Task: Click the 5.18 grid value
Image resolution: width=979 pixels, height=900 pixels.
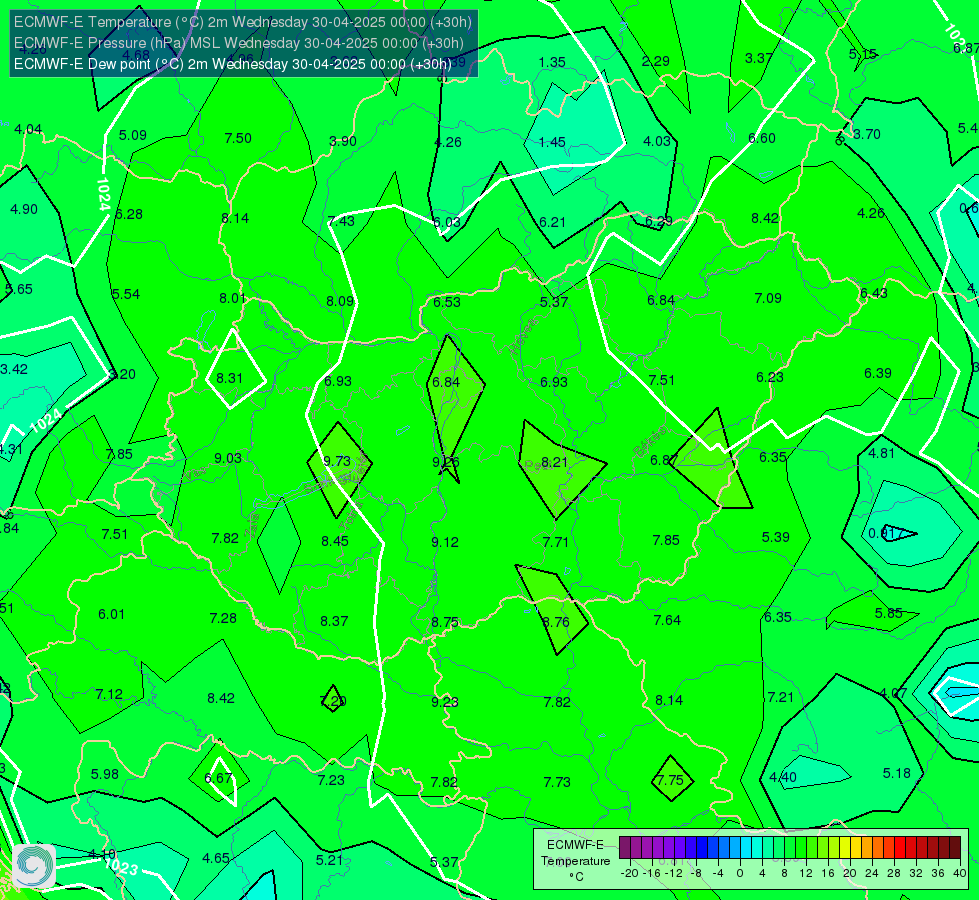Action: coord(897,773)
